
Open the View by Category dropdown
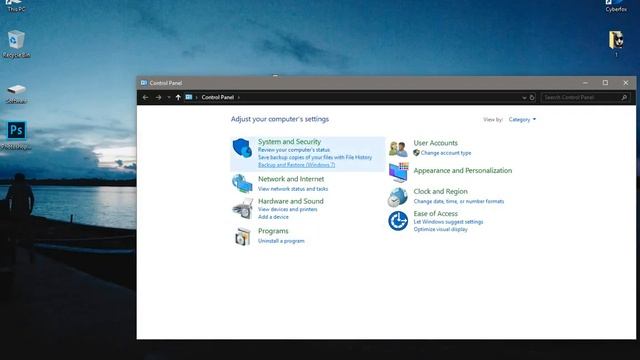click(x=522, y=120)
